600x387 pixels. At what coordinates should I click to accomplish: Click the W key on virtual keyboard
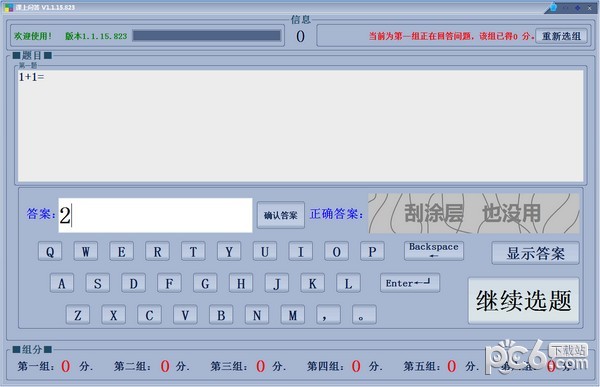click(x=86, y=251)
